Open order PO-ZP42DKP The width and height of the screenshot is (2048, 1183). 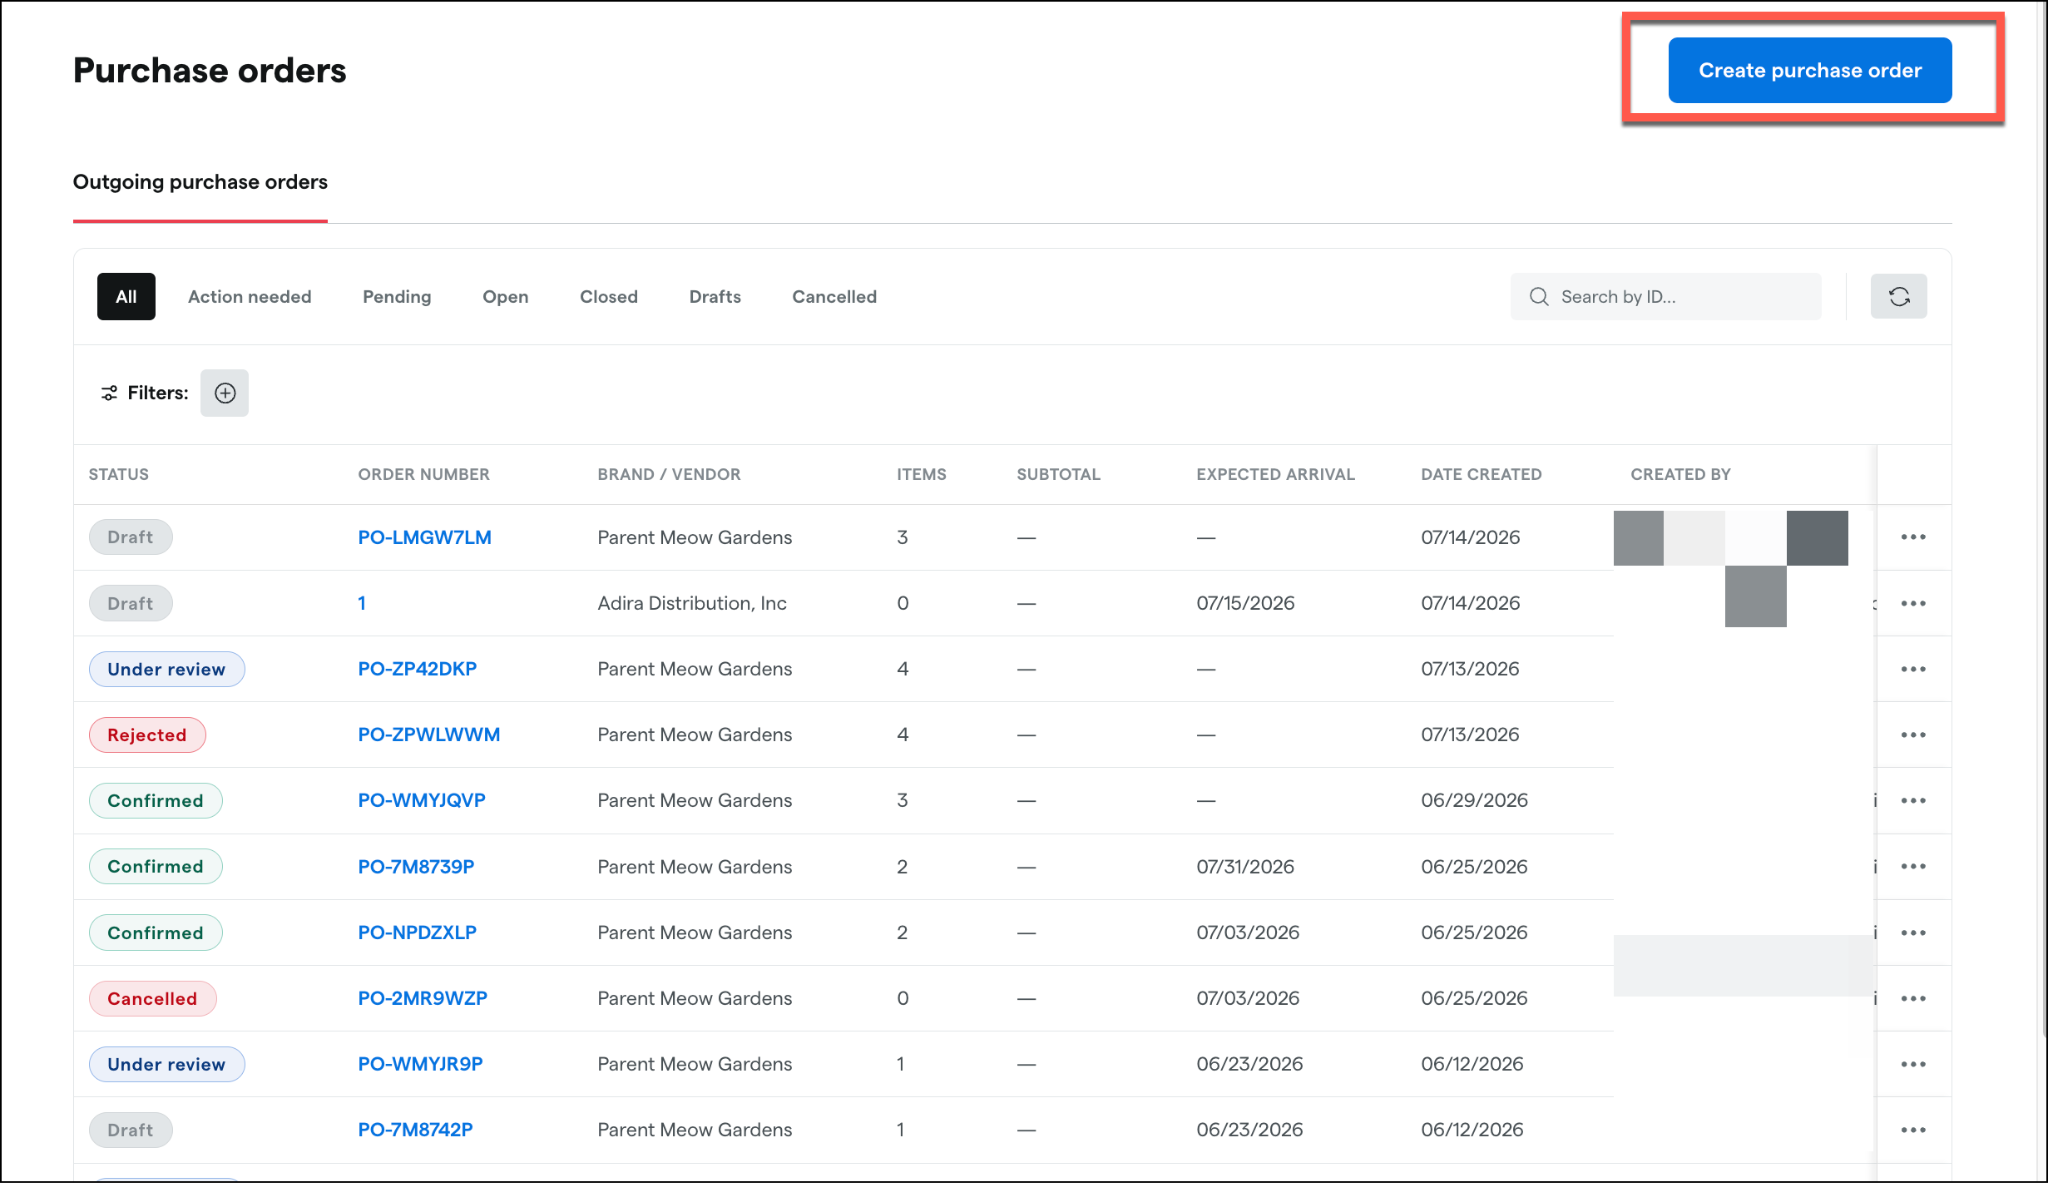(x=417, y=669)
